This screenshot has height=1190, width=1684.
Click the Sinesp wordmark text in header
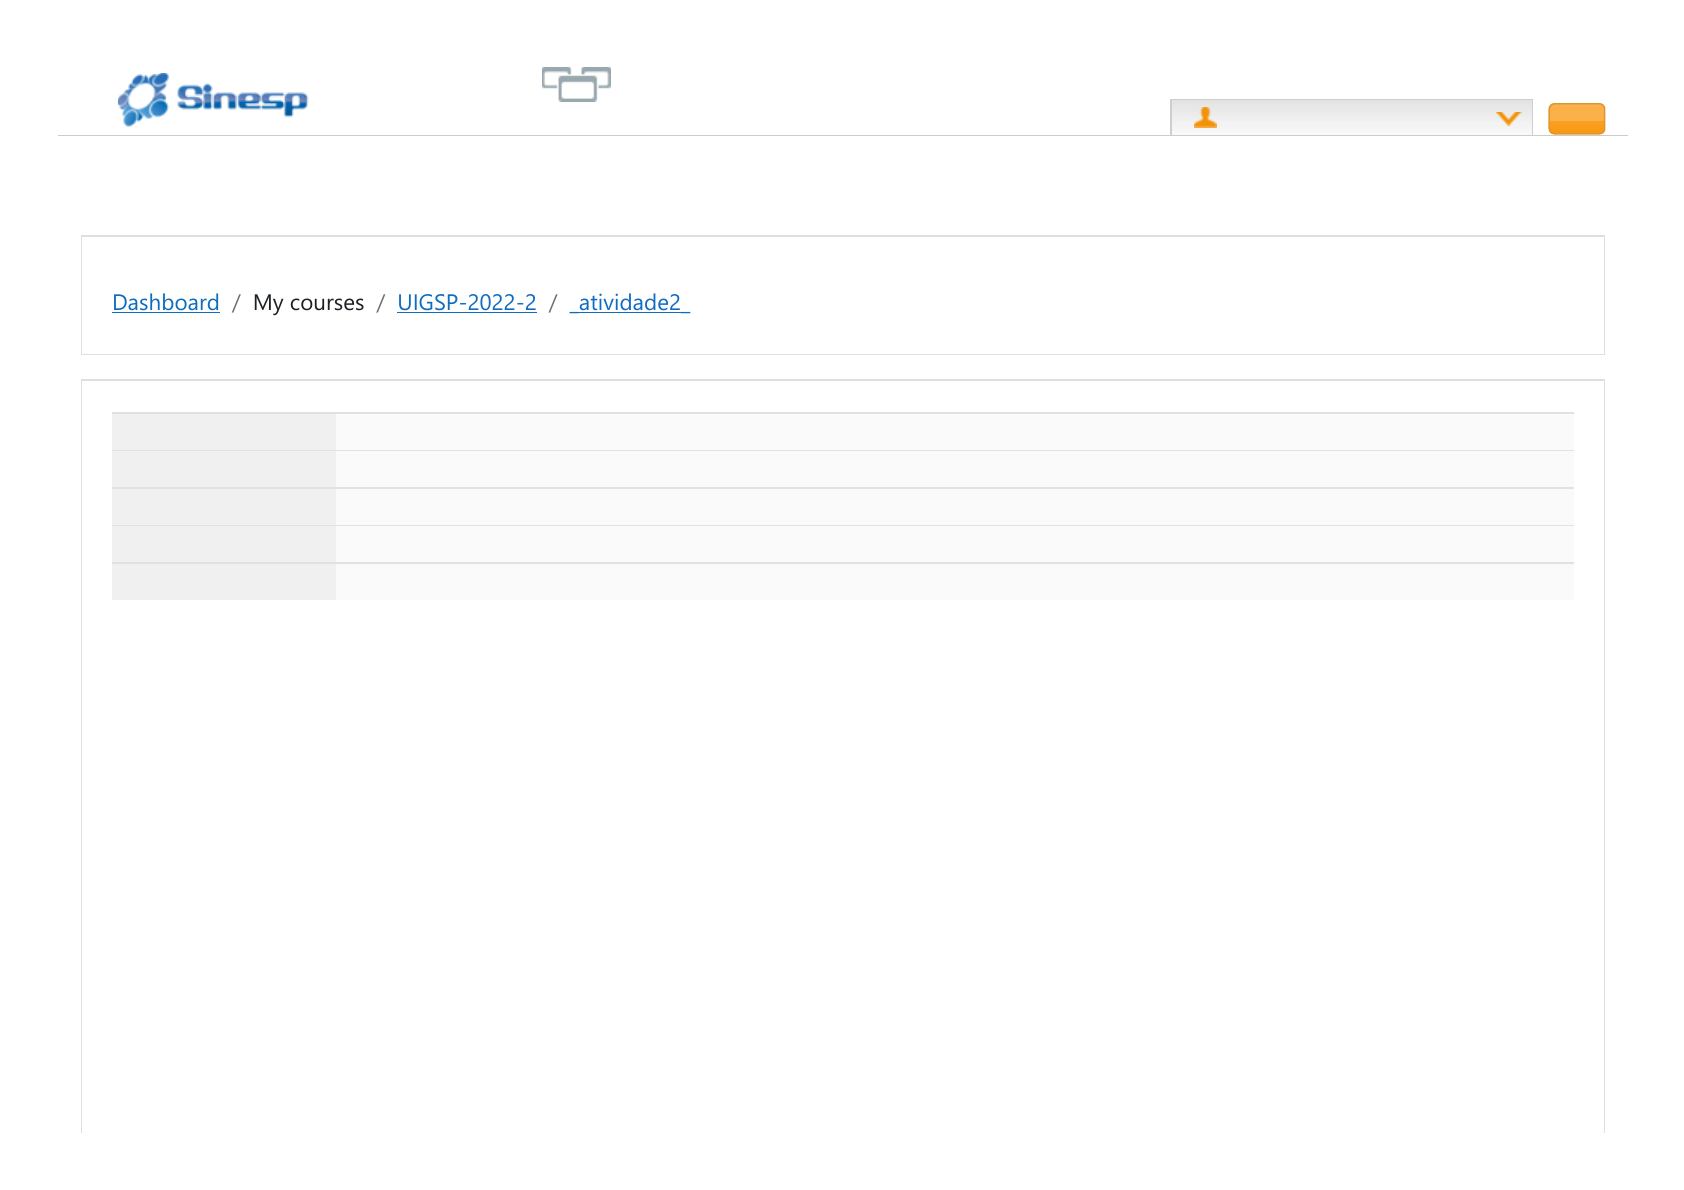[242, 98]
